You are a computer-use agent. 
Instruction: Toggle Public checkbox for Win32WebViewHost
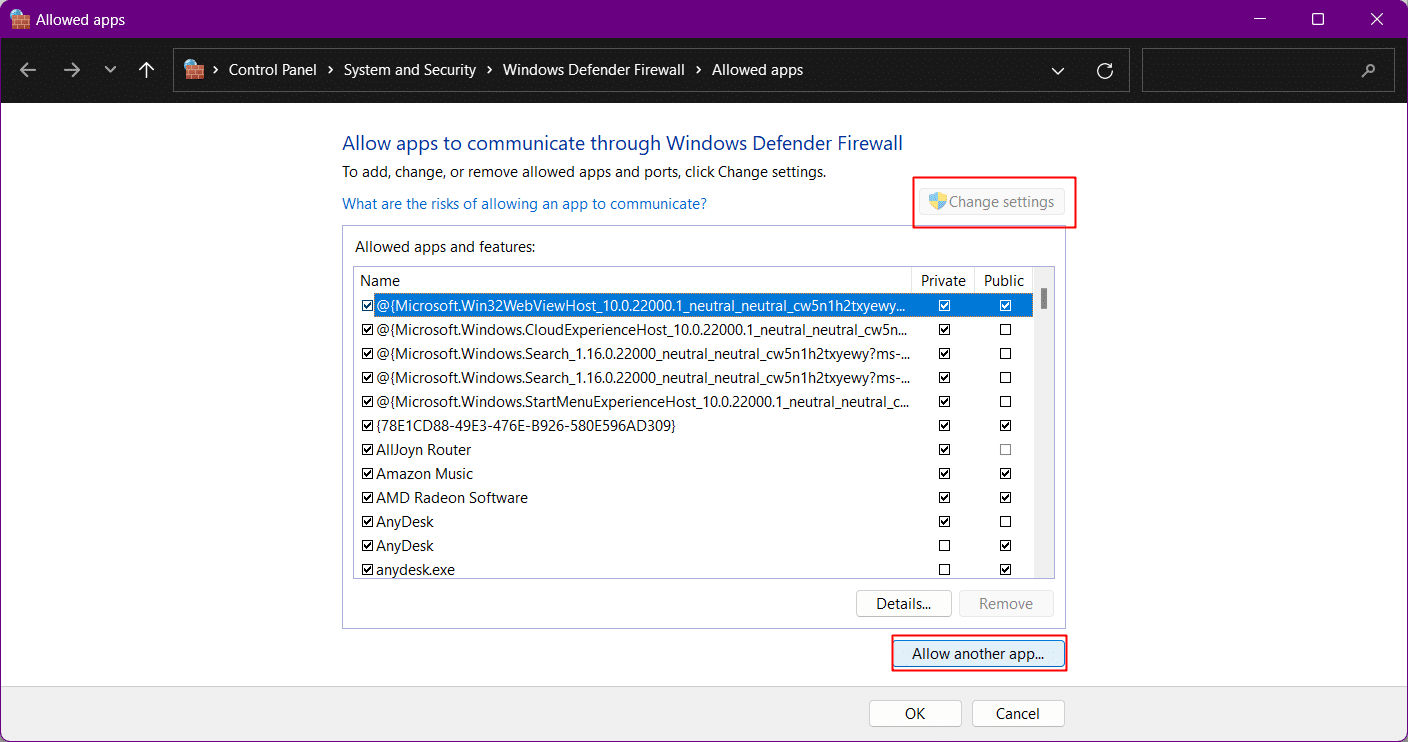click(1005, 306)
